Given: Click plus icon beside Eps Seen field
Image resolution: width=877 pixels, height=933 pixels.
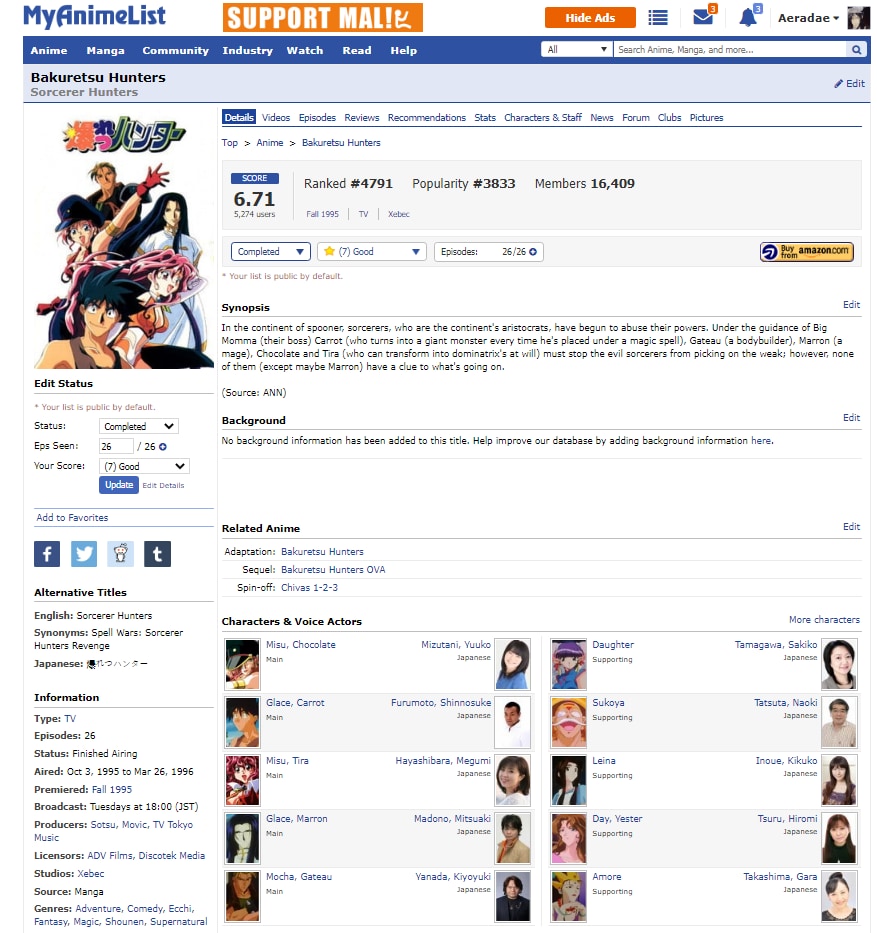Looking at the screenshot, I should pos(162,446).
